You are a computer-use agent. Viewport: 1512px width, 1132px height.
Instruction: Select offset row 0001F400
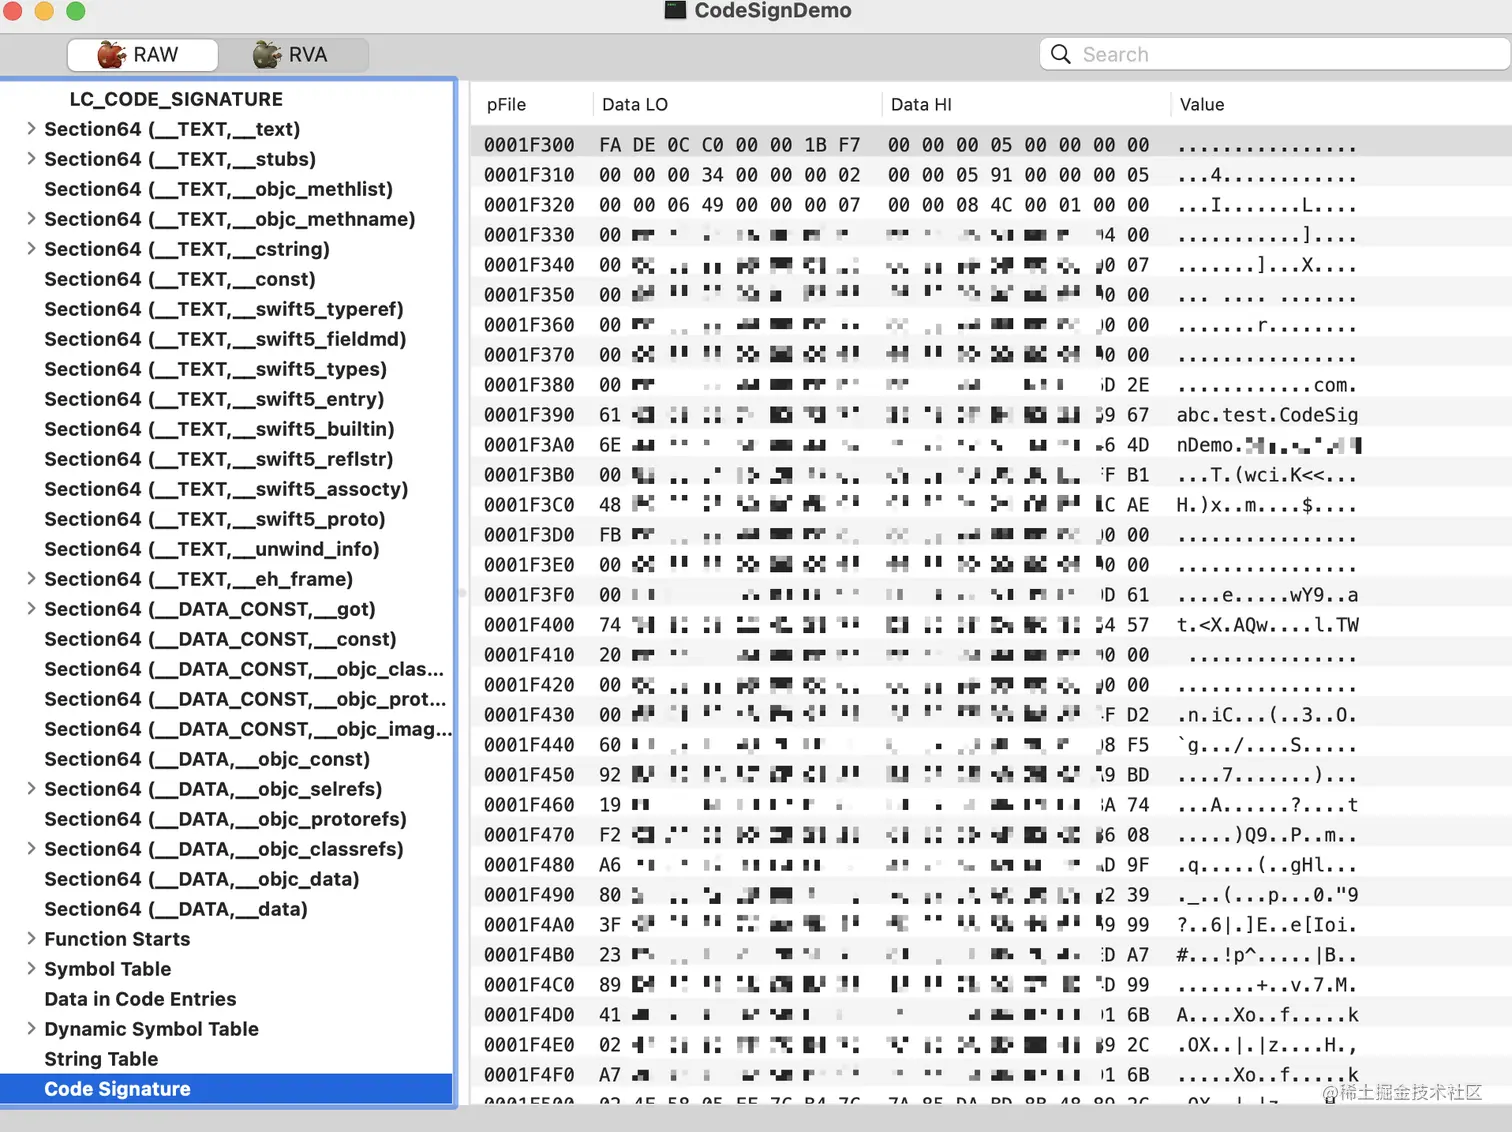[991, 625]
